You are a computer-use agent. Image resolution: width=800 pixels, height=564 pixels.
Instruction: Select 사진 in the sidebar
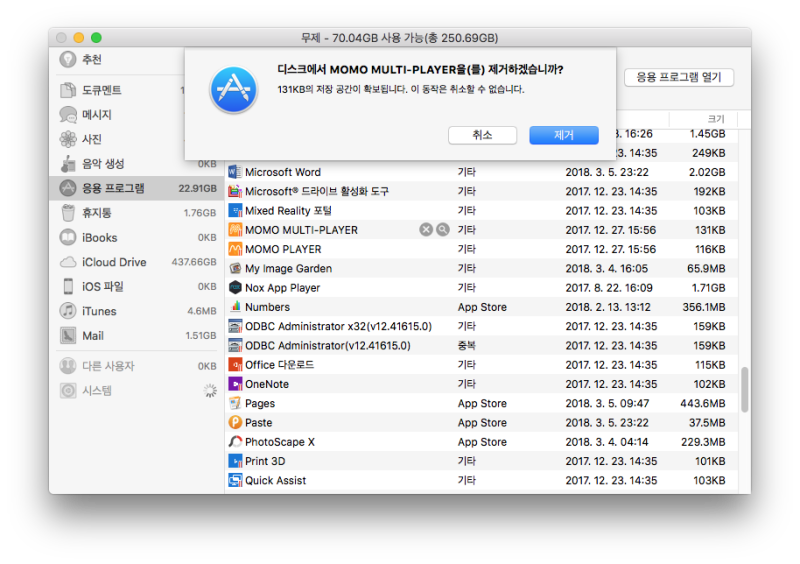136,139
